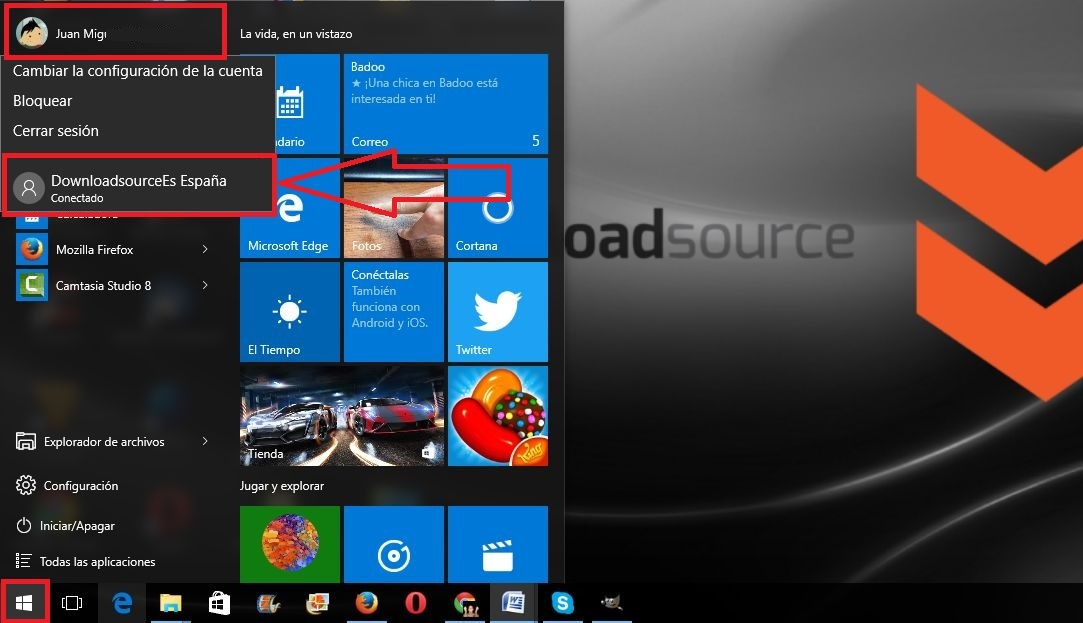Launch Microsoft Edge from the taskbar

122,603
